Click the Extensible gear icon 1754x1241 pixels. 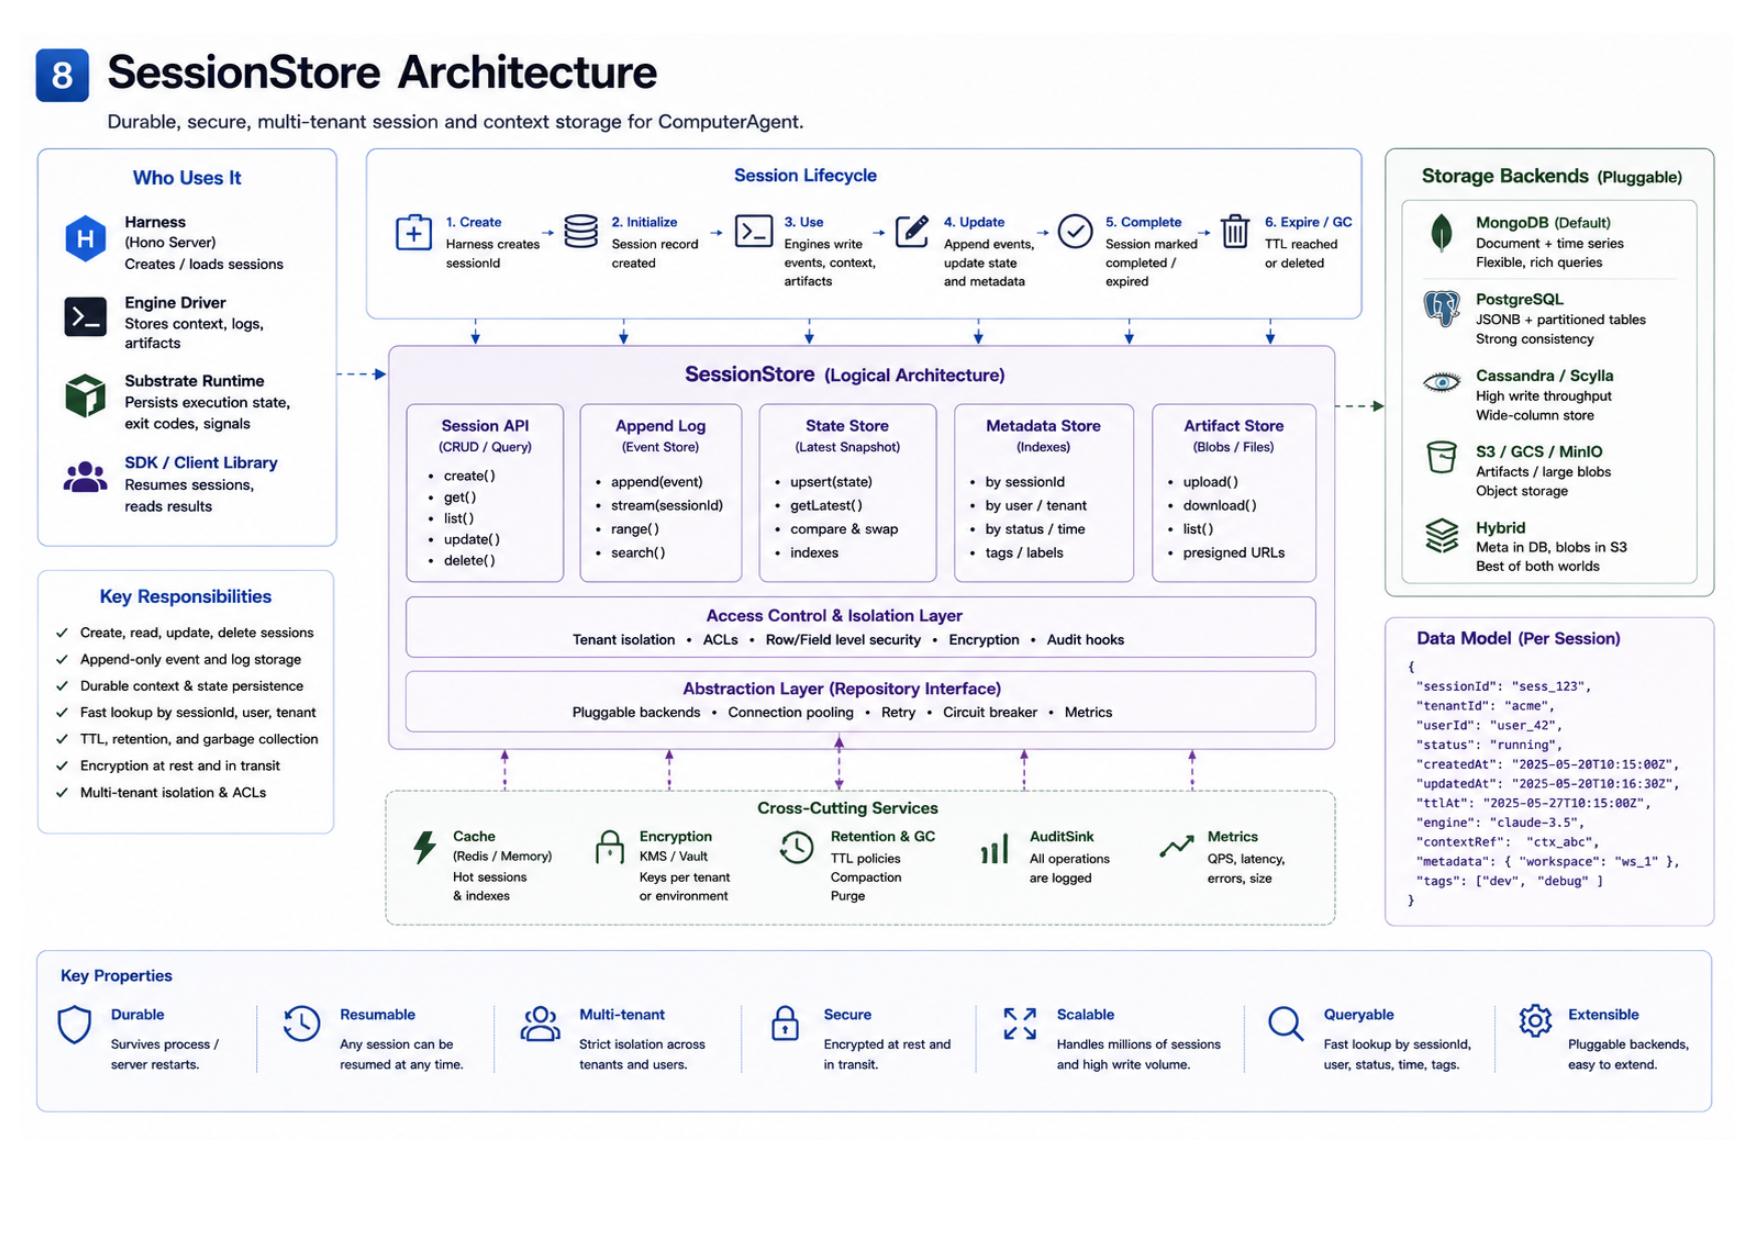click(x=1535, y=1021)
